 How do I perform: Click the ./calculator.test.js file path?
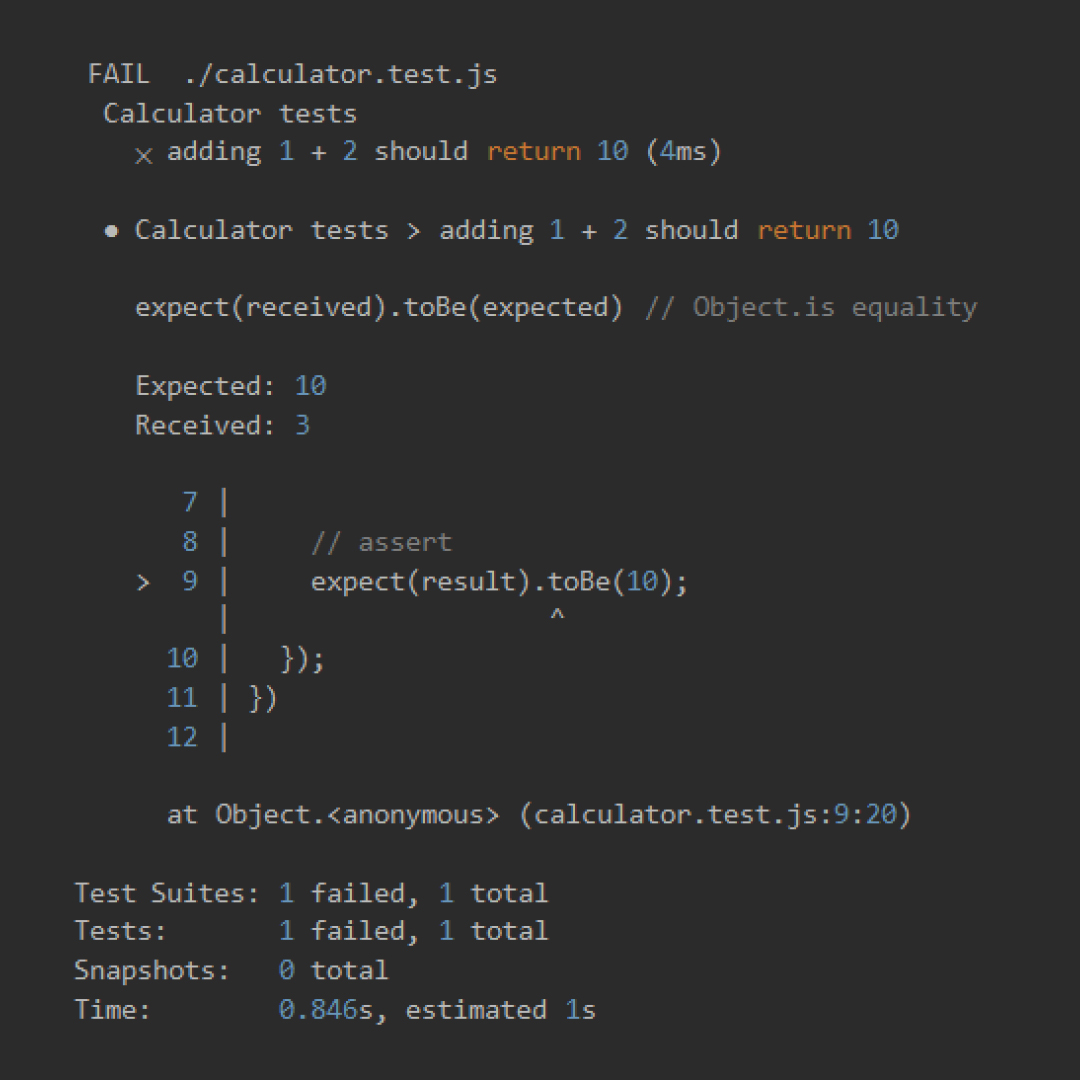(340, 73)
